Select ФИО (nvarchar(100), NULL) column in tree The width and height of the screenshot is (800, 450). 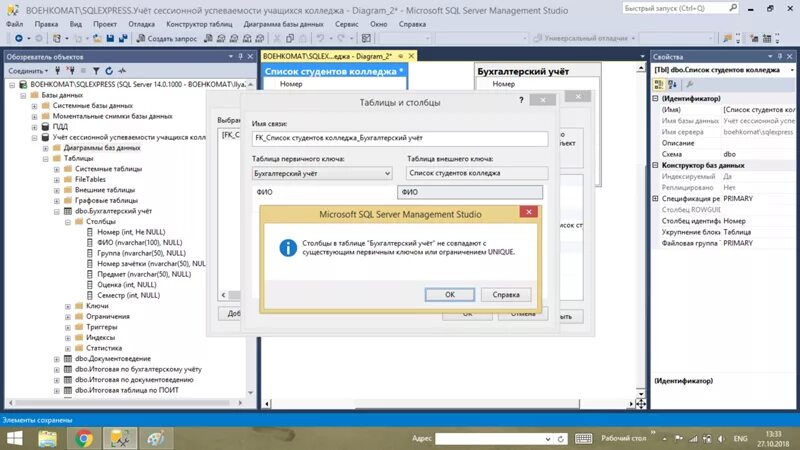point(139,242)
